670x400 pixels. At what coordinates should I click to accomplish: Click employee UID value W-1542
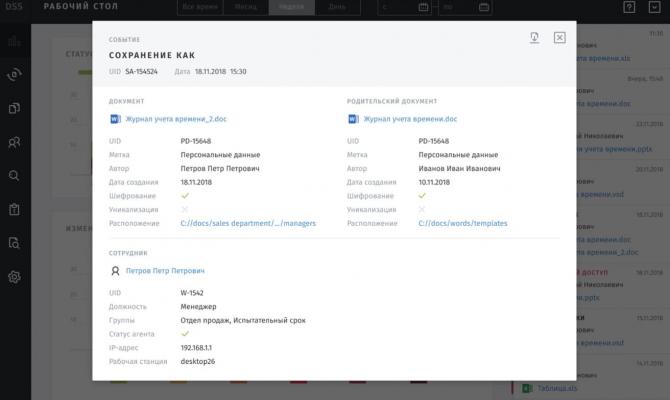pos(192,293)
